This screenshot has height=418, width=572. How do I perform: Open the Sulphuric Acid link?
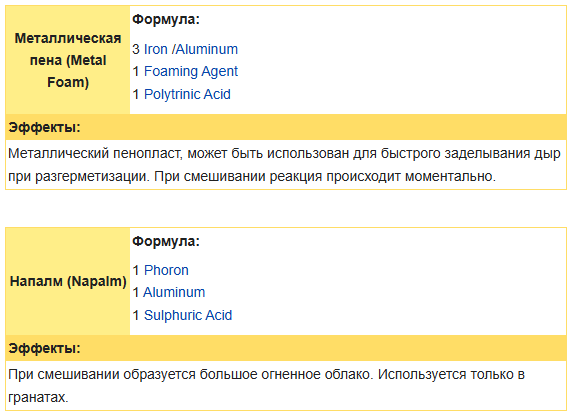(x=188, y=316)
